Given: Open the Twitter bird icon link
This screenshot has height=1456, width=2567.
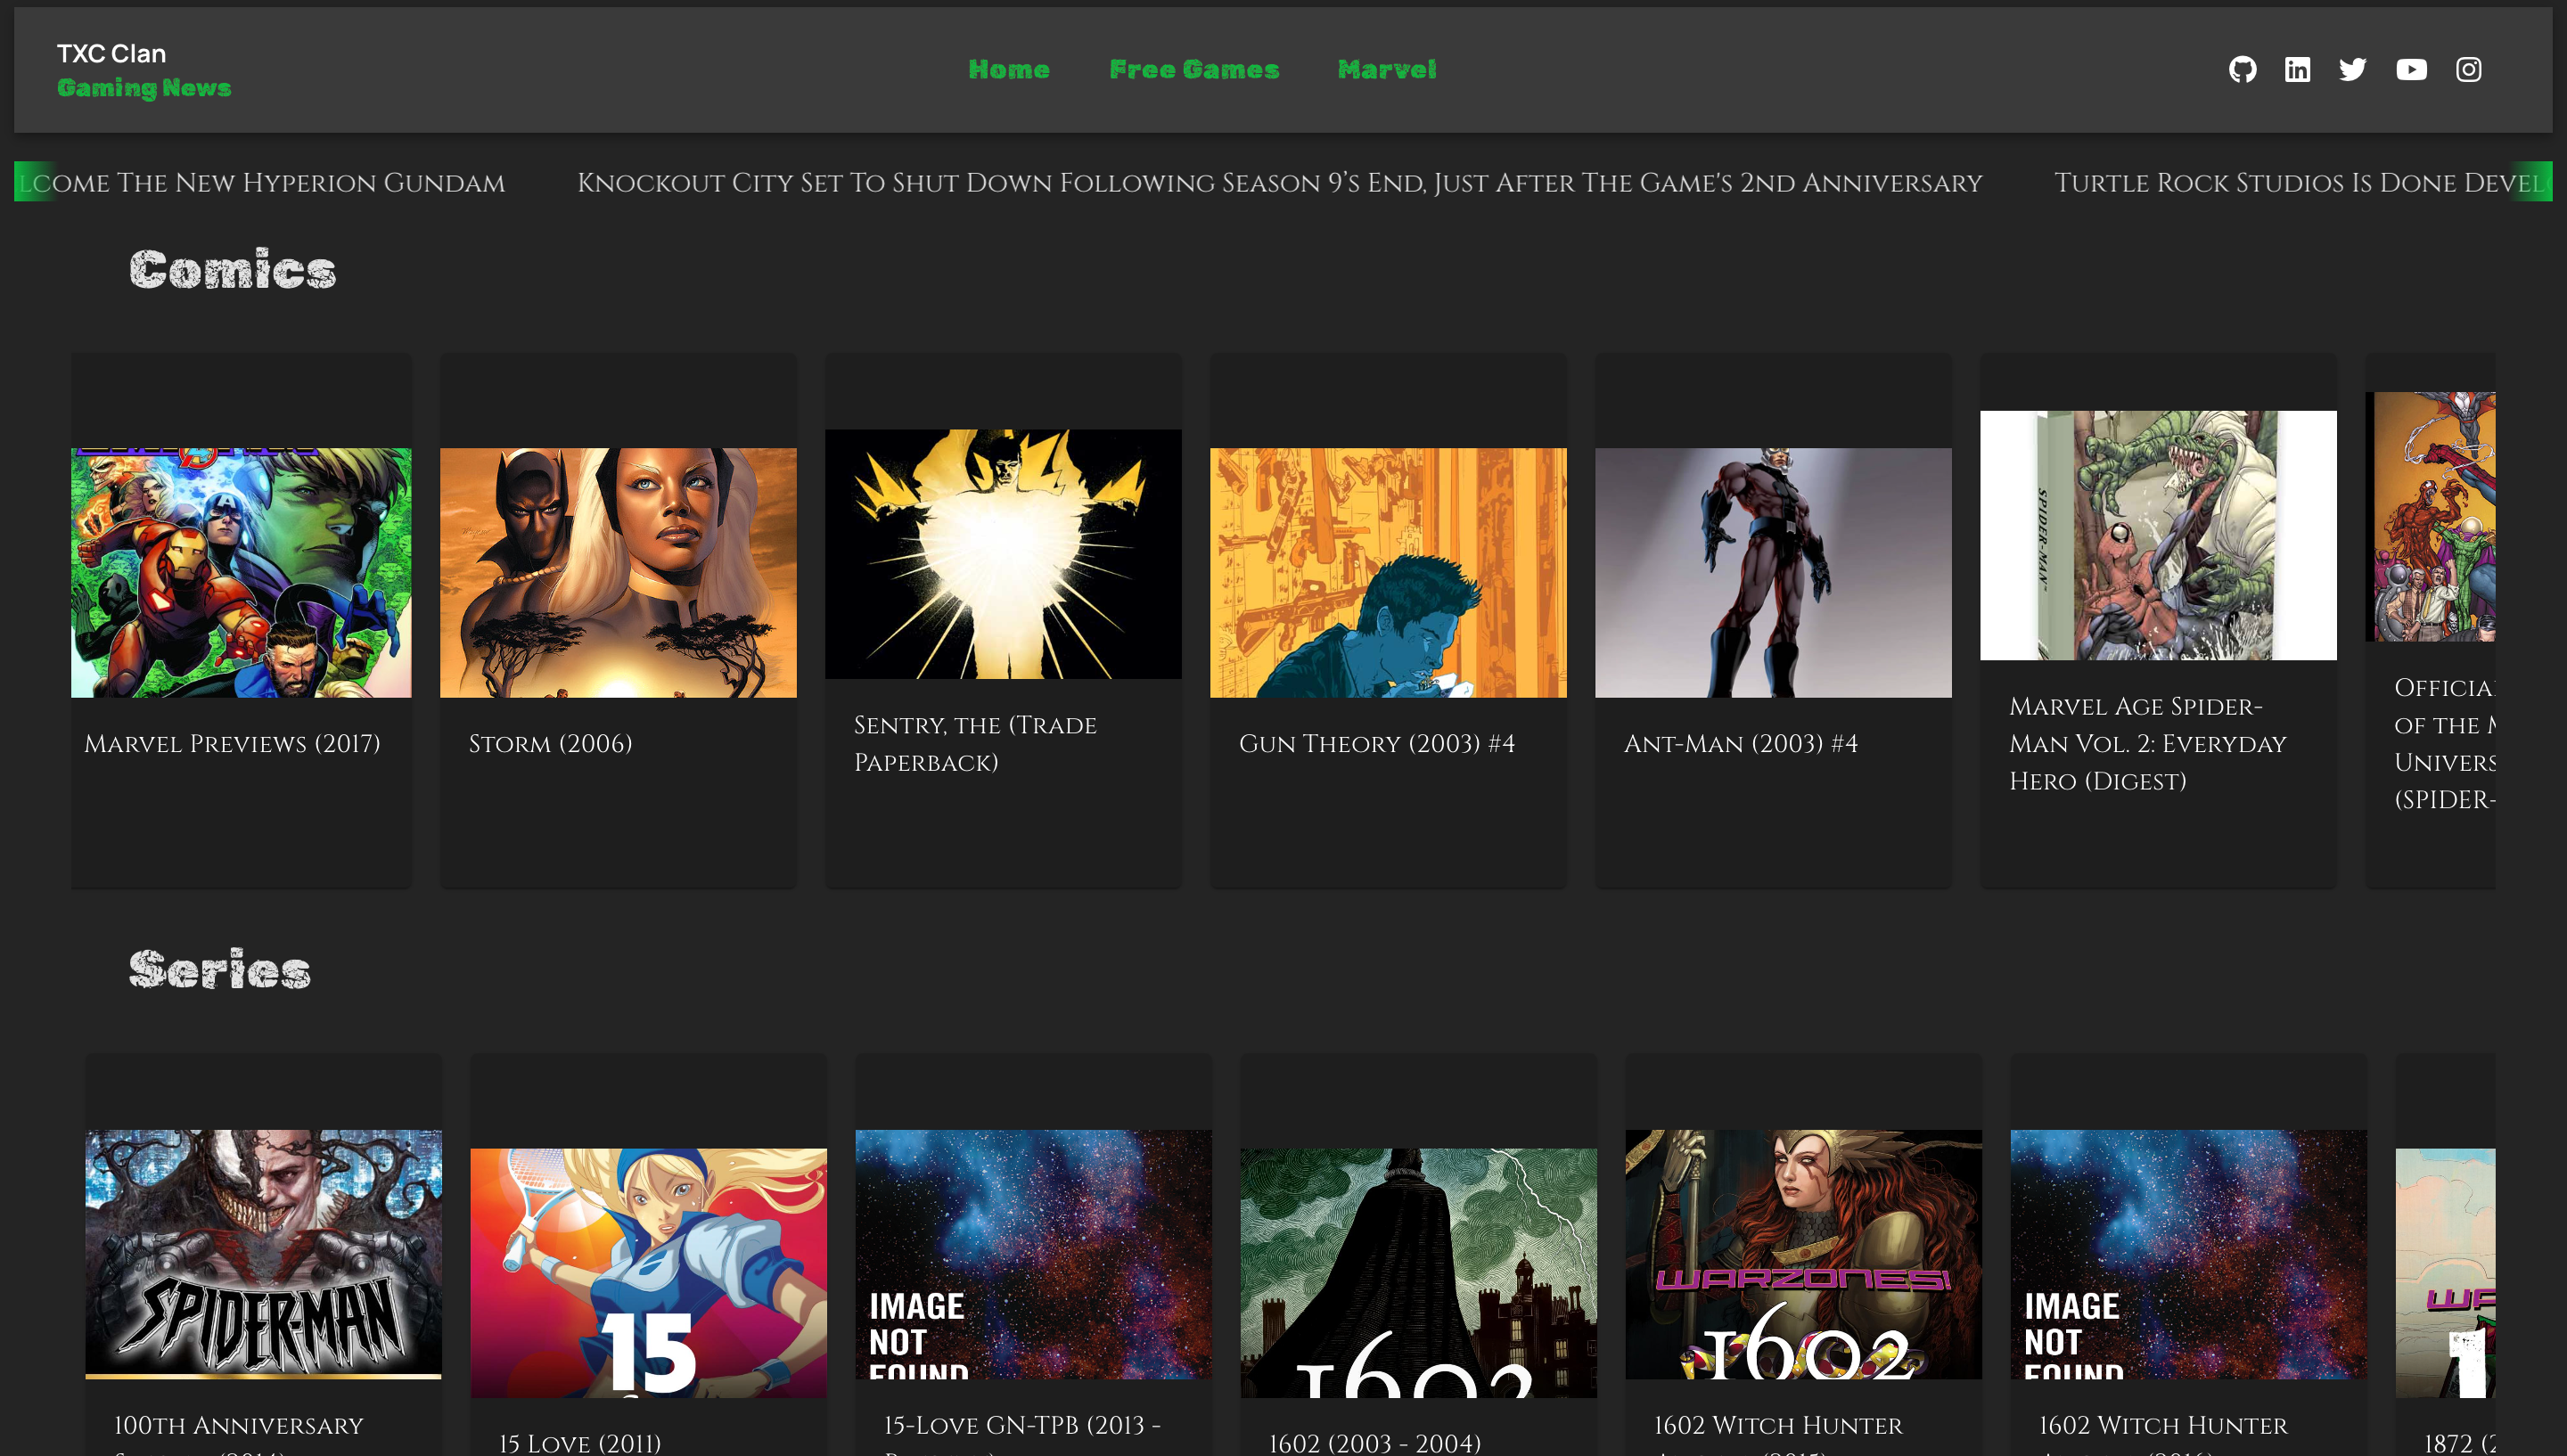Looking at the screenshot, I should (x=2352, y=69).
